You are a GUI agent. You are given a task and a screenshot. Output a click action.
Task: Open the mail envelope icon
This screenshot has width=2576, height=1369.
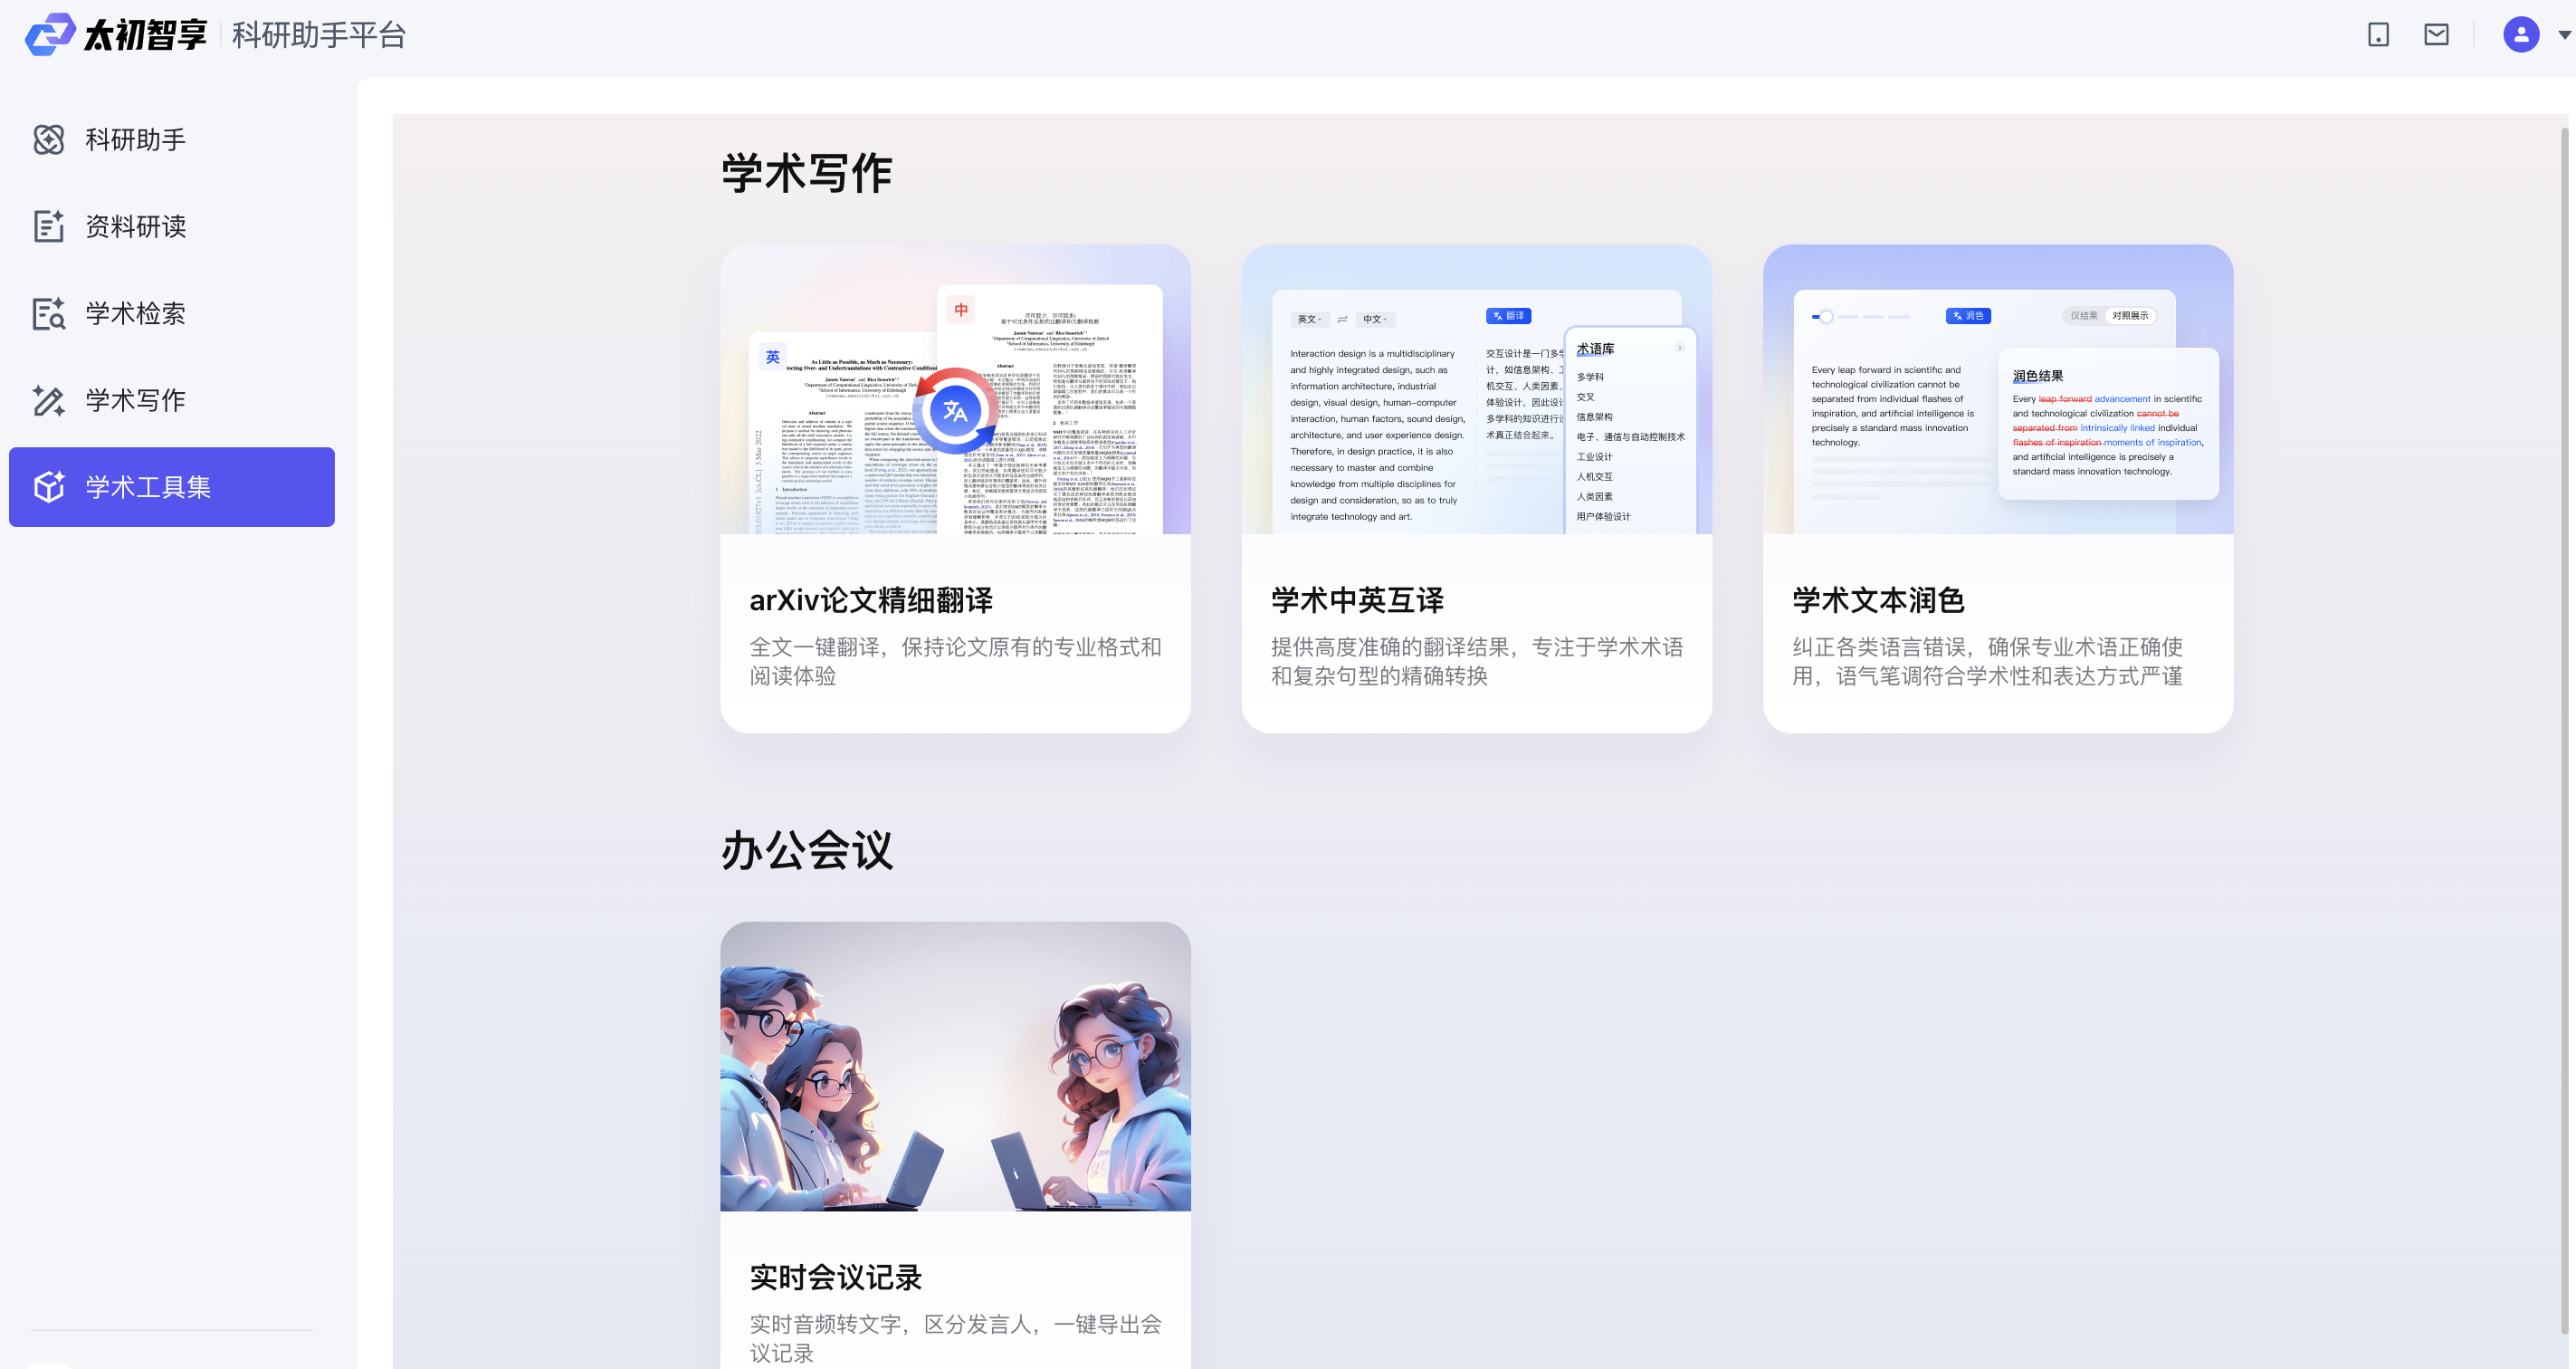coord(2436,35)
